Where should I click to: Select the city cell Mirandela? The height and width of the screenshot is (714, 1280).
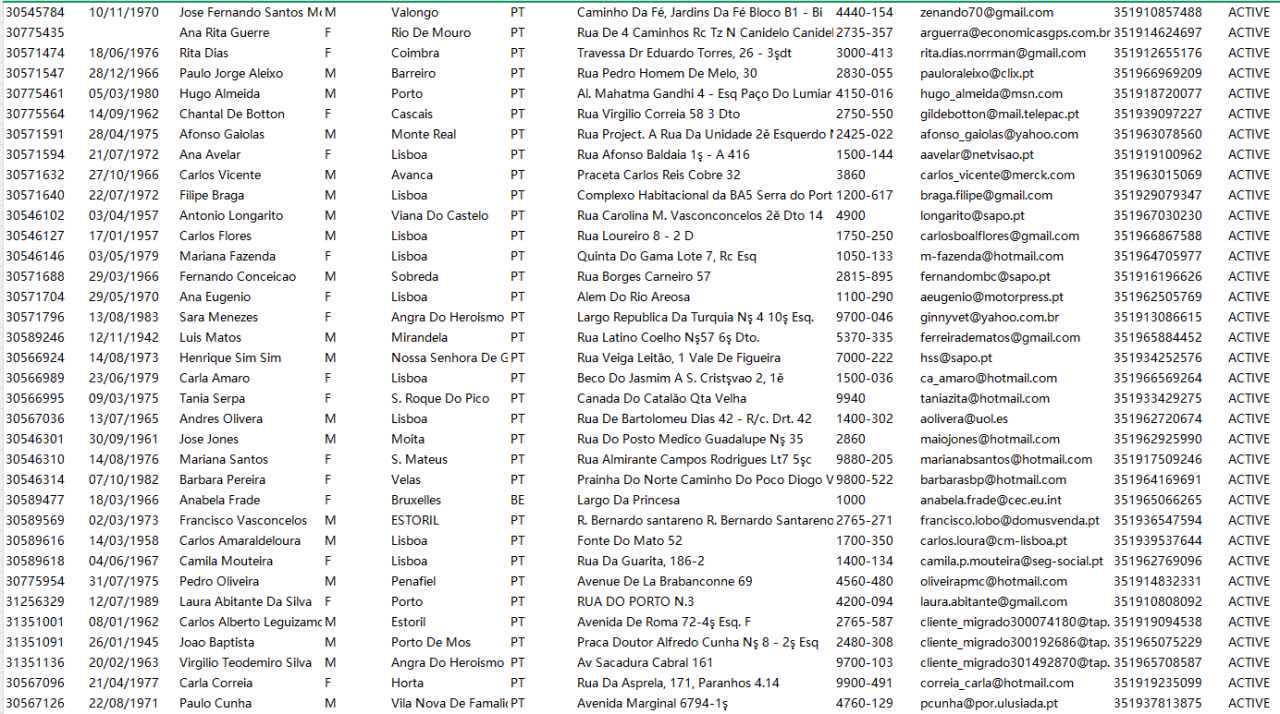click(419, 338)
